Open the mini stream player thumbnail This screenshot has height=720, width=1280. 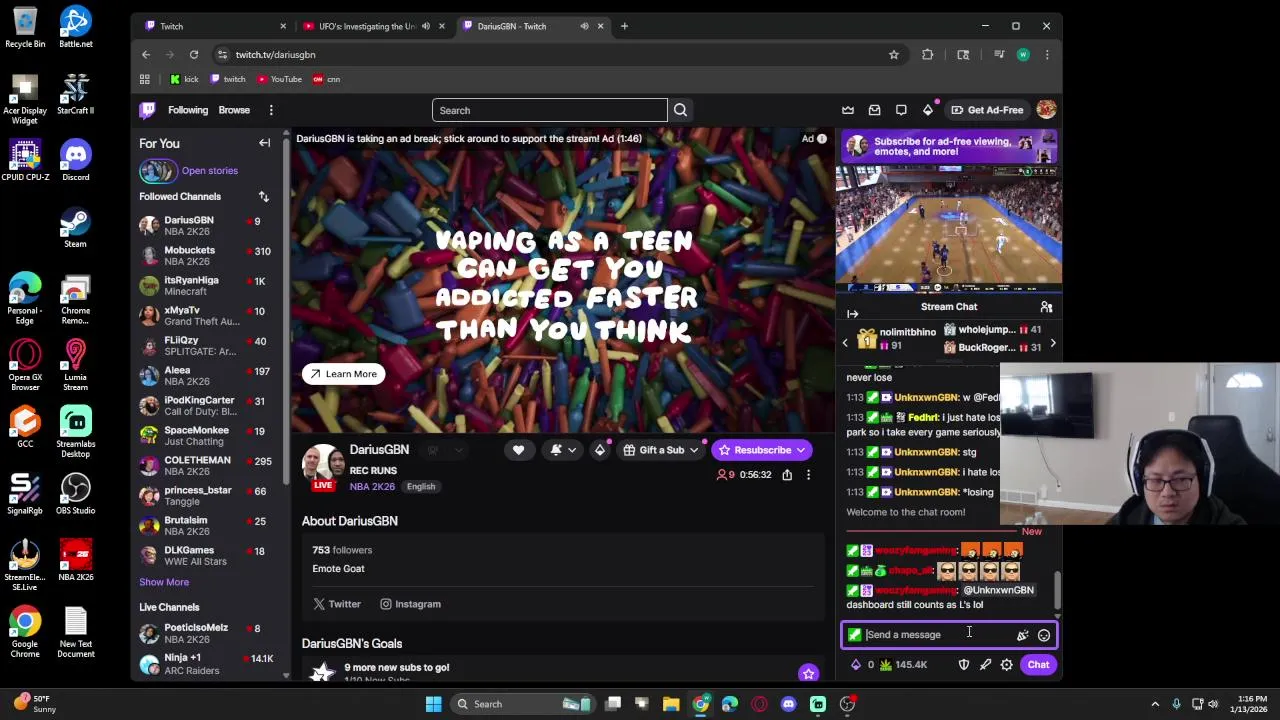point(949,229)
